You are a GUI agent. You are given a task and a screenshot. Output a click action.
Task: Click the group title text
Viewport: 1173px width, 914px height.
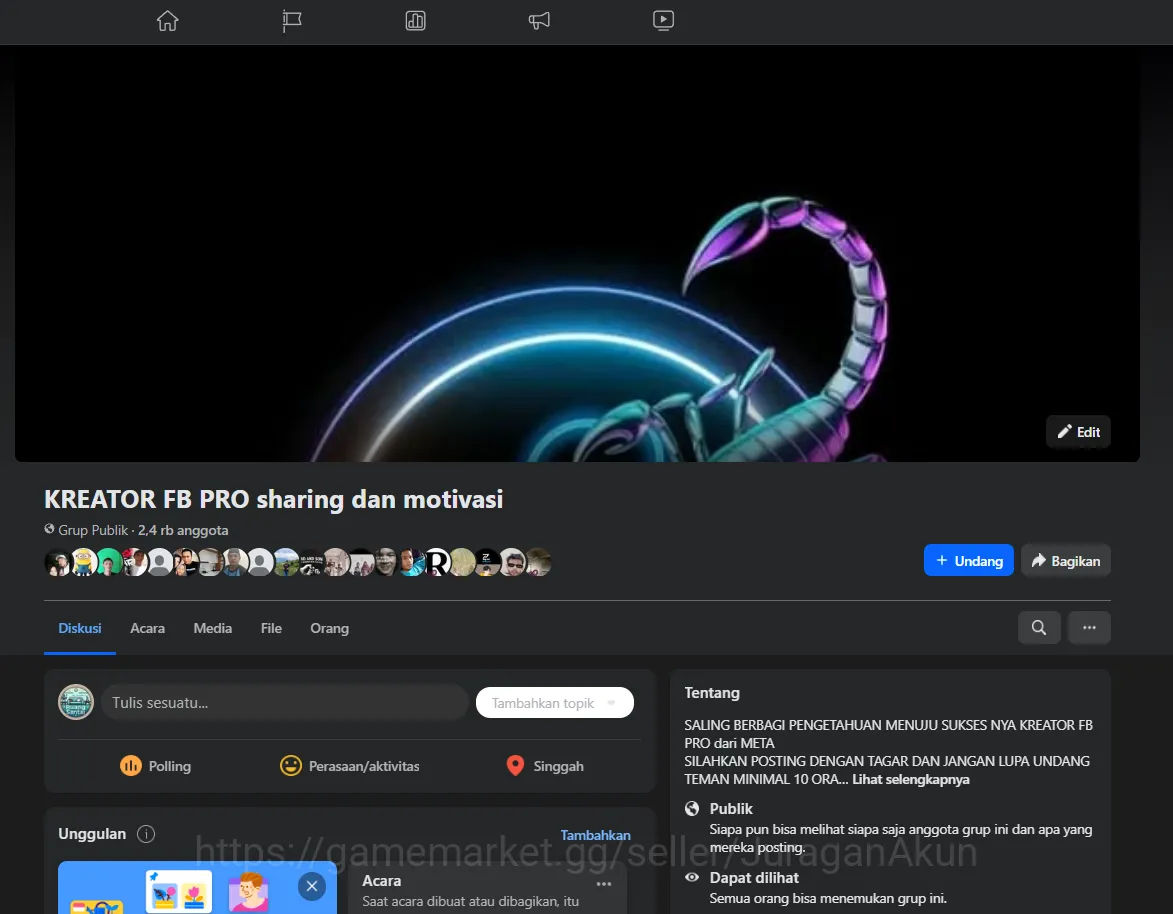[274, 499]
